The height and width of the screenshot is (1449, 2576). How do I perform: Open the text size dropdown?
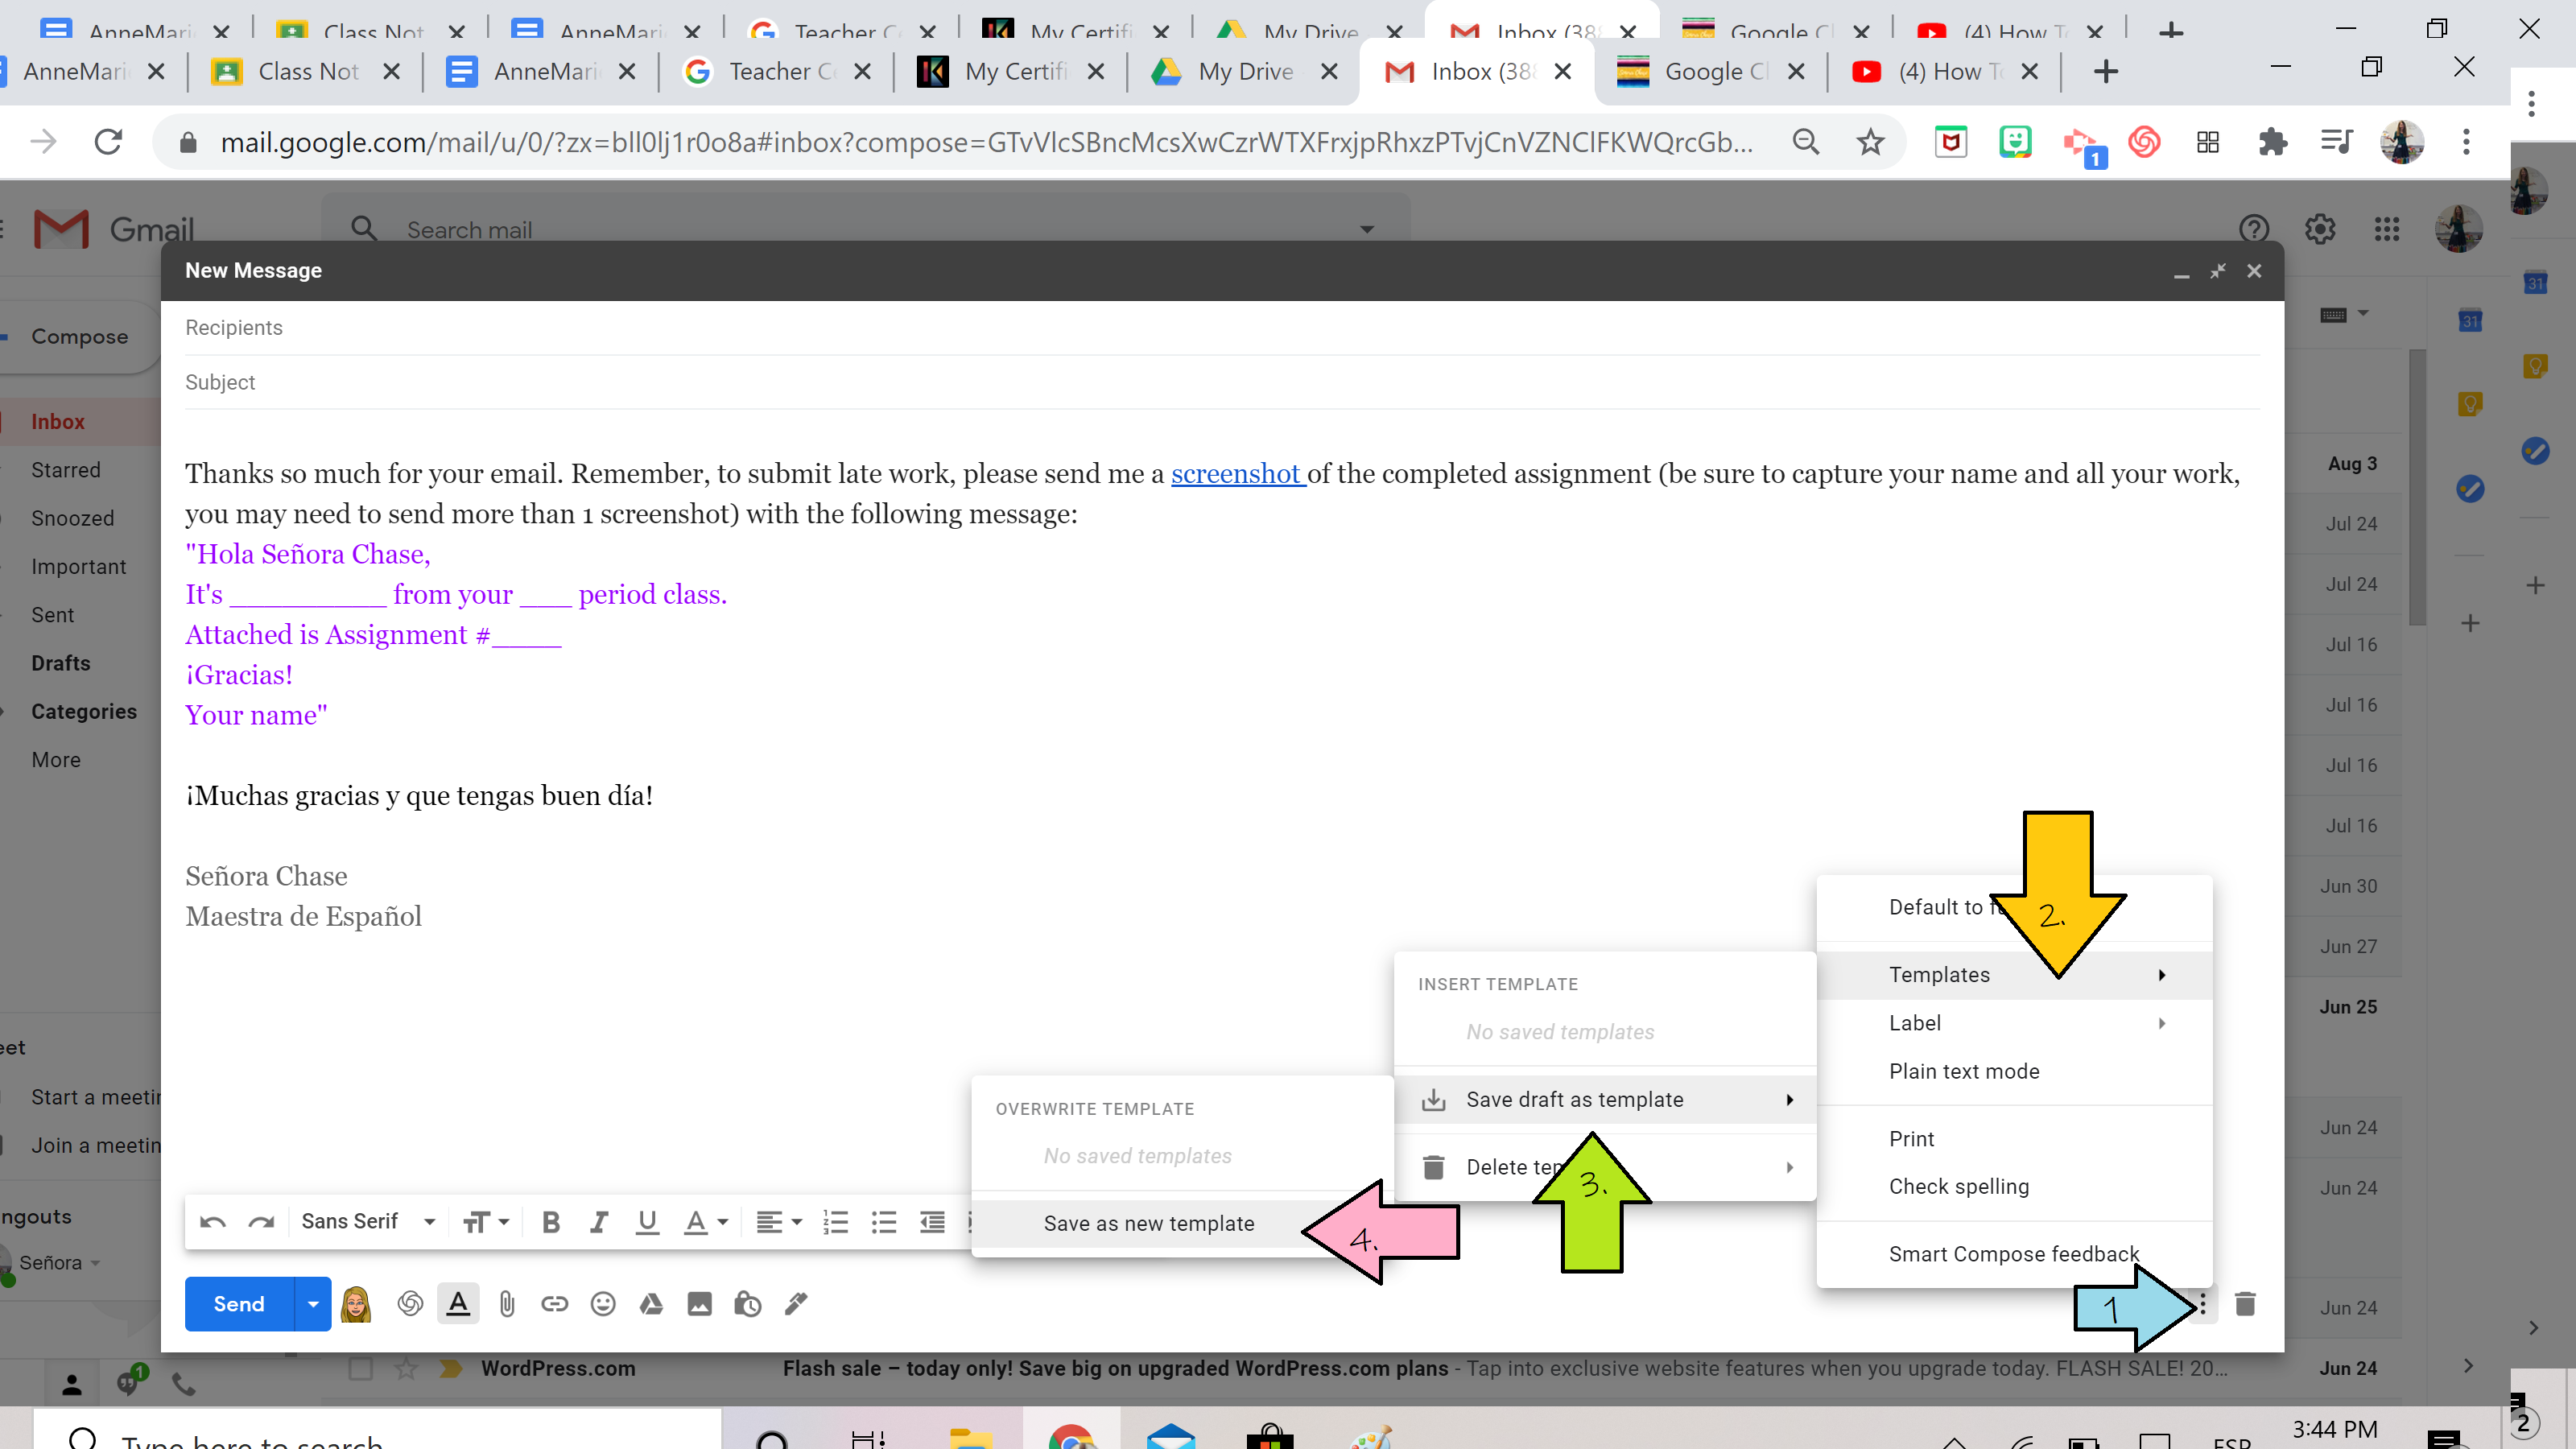pyautogui.click(x=486, y=1222)
